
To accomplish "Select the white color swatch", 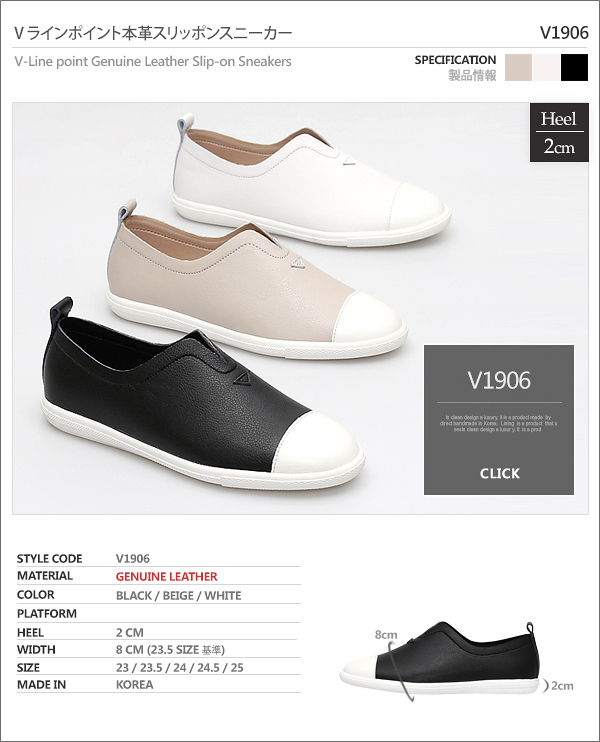I will [x=546, y=68].
